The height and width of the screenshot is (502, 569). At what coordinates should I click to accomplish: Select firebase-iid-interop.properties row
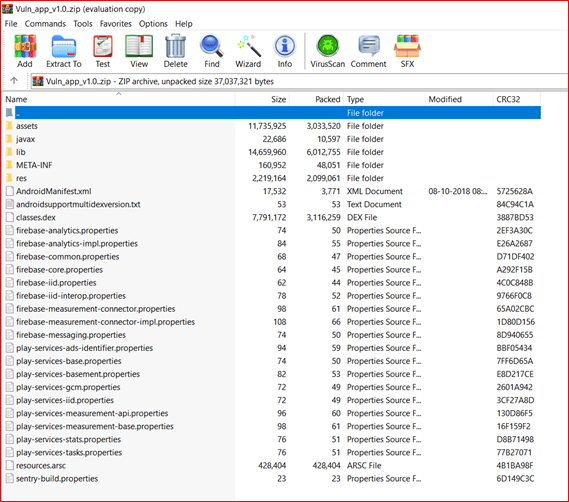[272, 296]
